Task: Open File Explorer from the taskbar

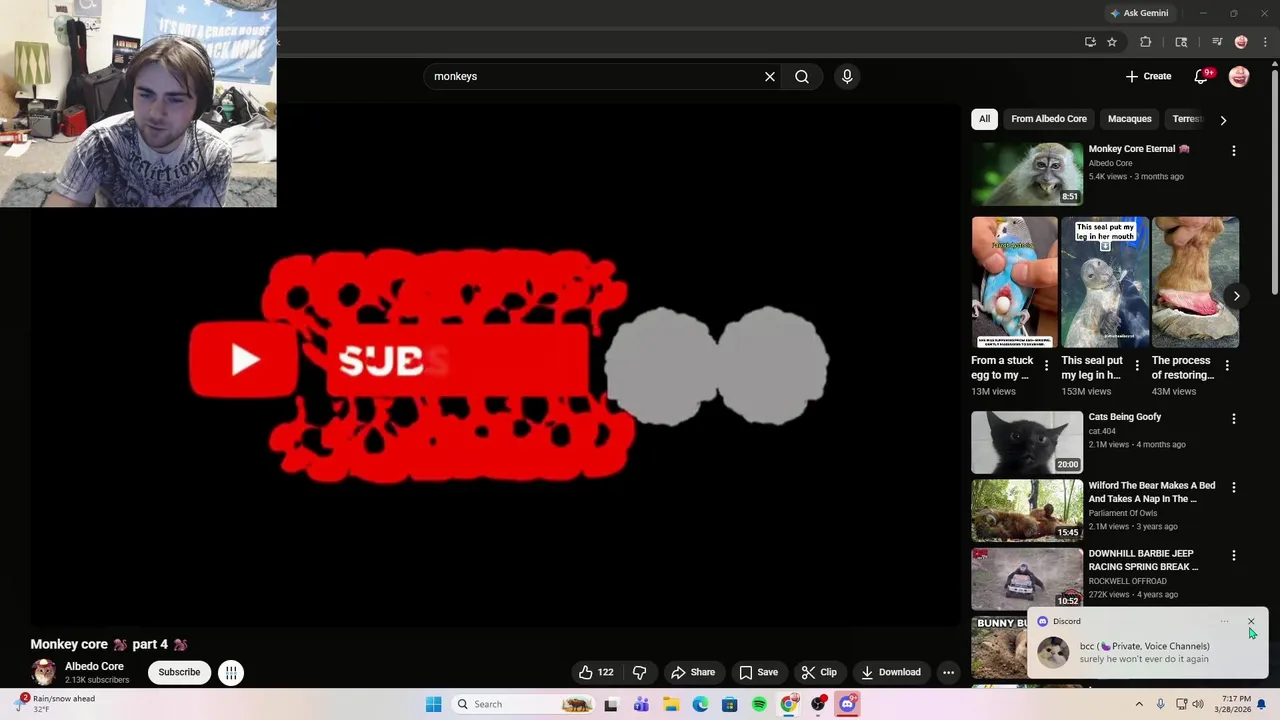Action: tap(671, 704)
